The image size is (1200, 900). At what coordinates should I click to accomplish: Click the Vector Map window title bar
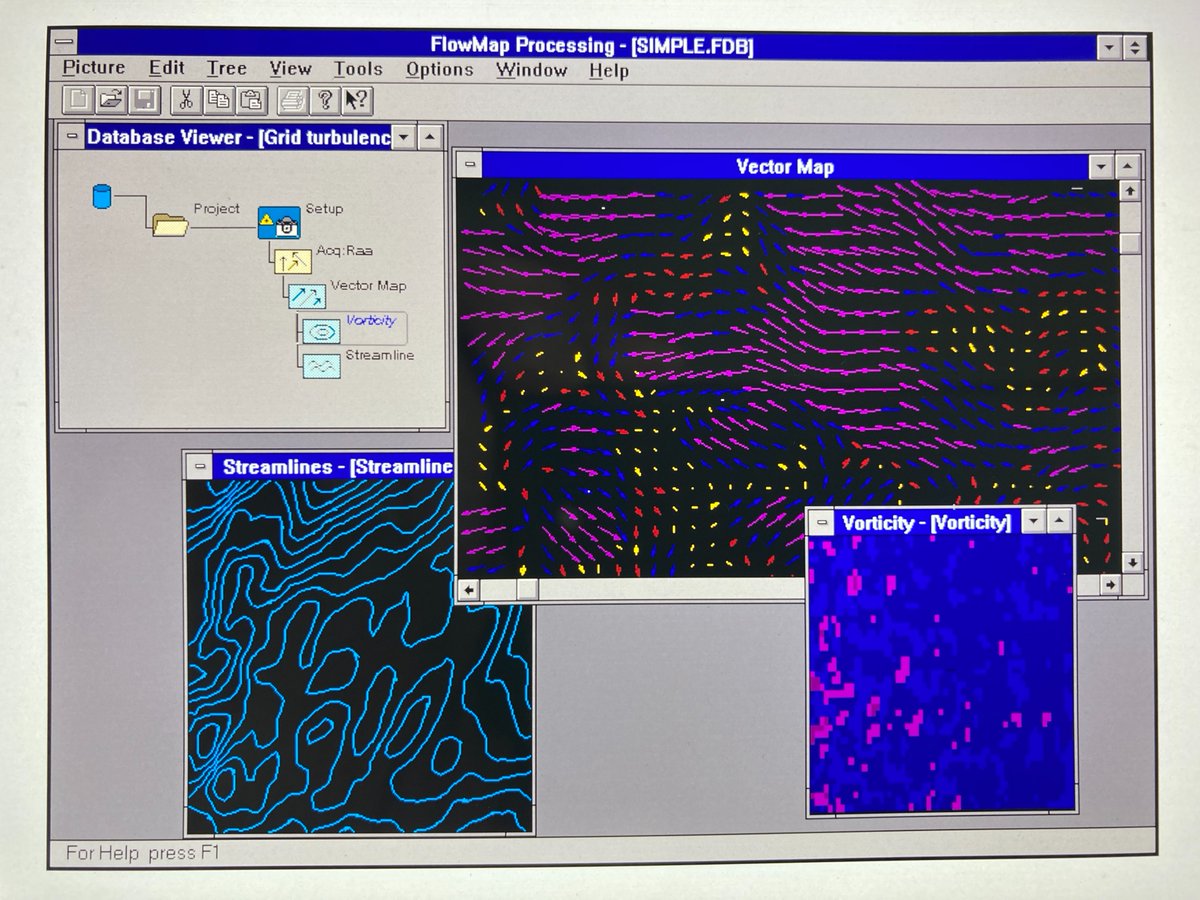click(785, 167)
